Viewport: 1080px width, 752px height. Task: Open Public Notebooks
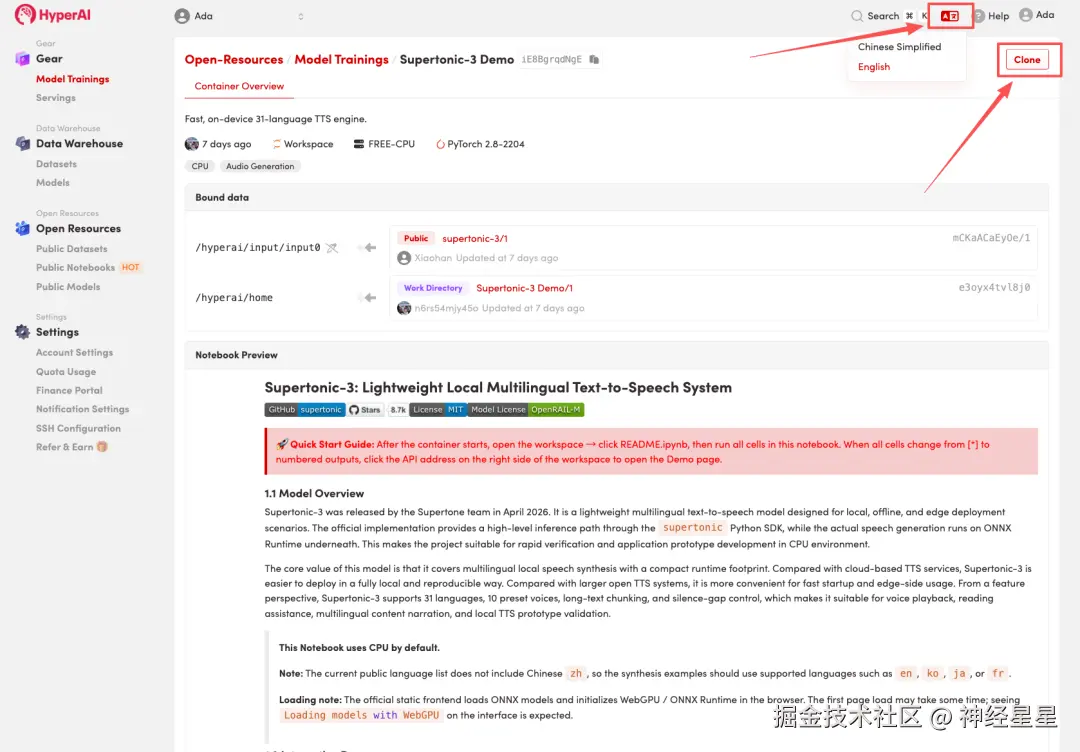point(75,267)
